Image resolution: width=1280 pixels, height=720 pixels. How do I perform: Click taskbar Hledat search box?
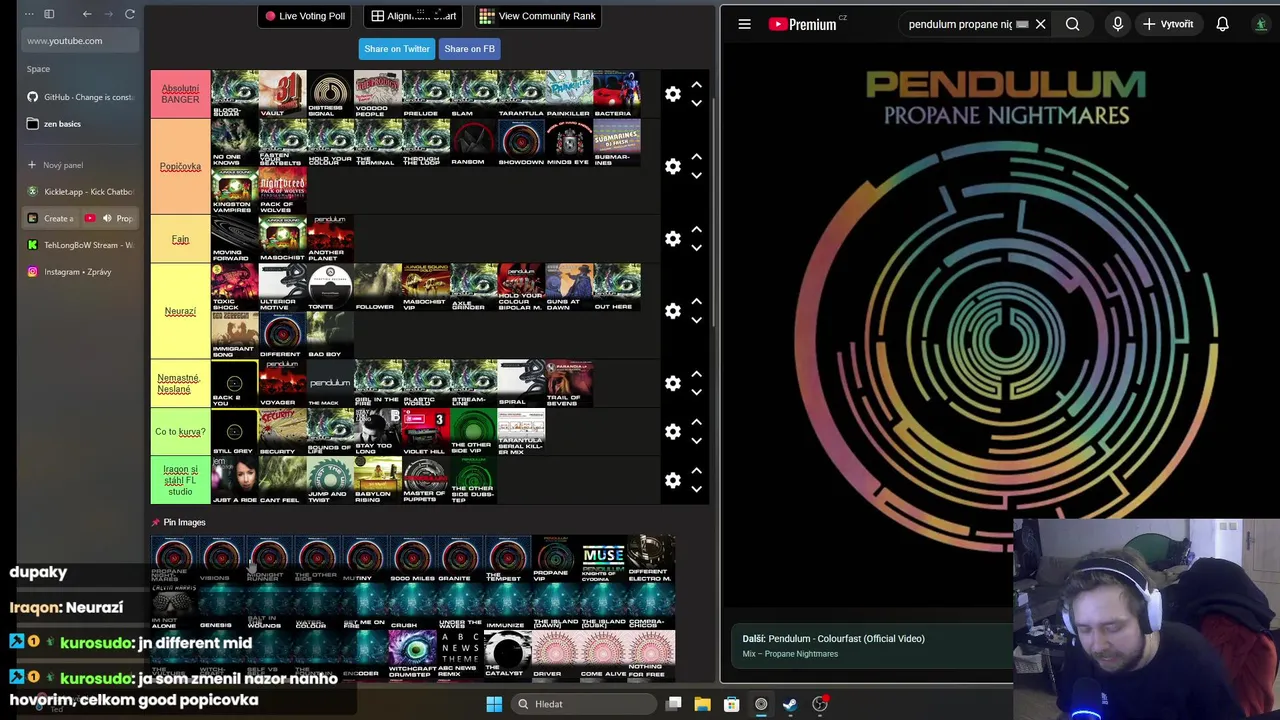pyautogui.click(x=583, y=704)
